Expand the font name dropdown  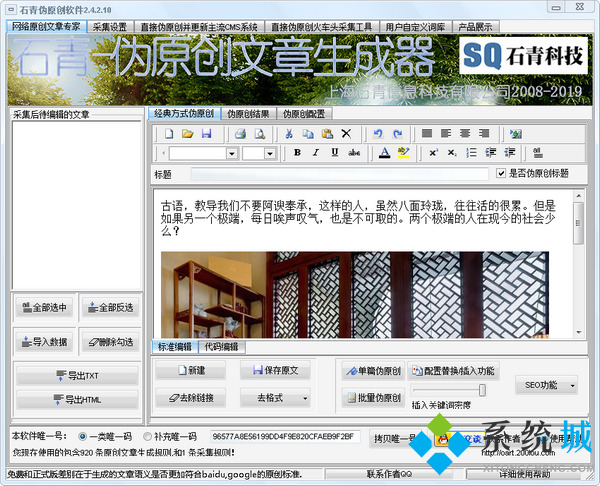(x=232, y=153)
